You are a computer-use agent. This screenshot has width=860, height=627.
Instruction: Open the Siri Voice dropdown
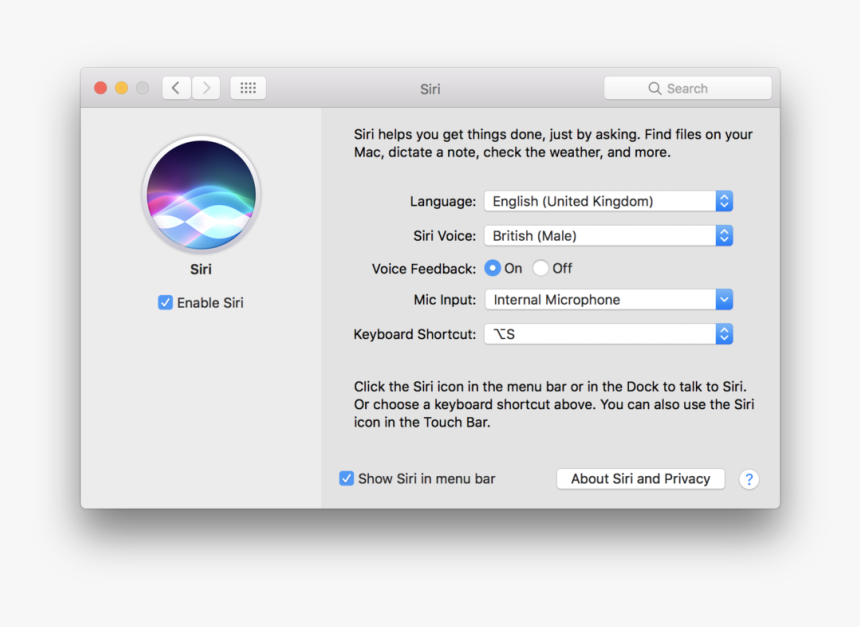pos(608,236)
